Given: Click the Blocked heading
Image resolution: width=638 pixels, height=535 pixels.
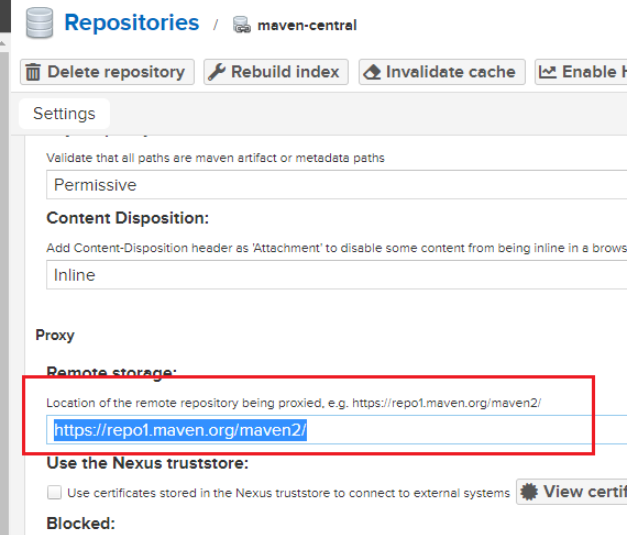Looking at the screenshot, I should coord(80,523).
